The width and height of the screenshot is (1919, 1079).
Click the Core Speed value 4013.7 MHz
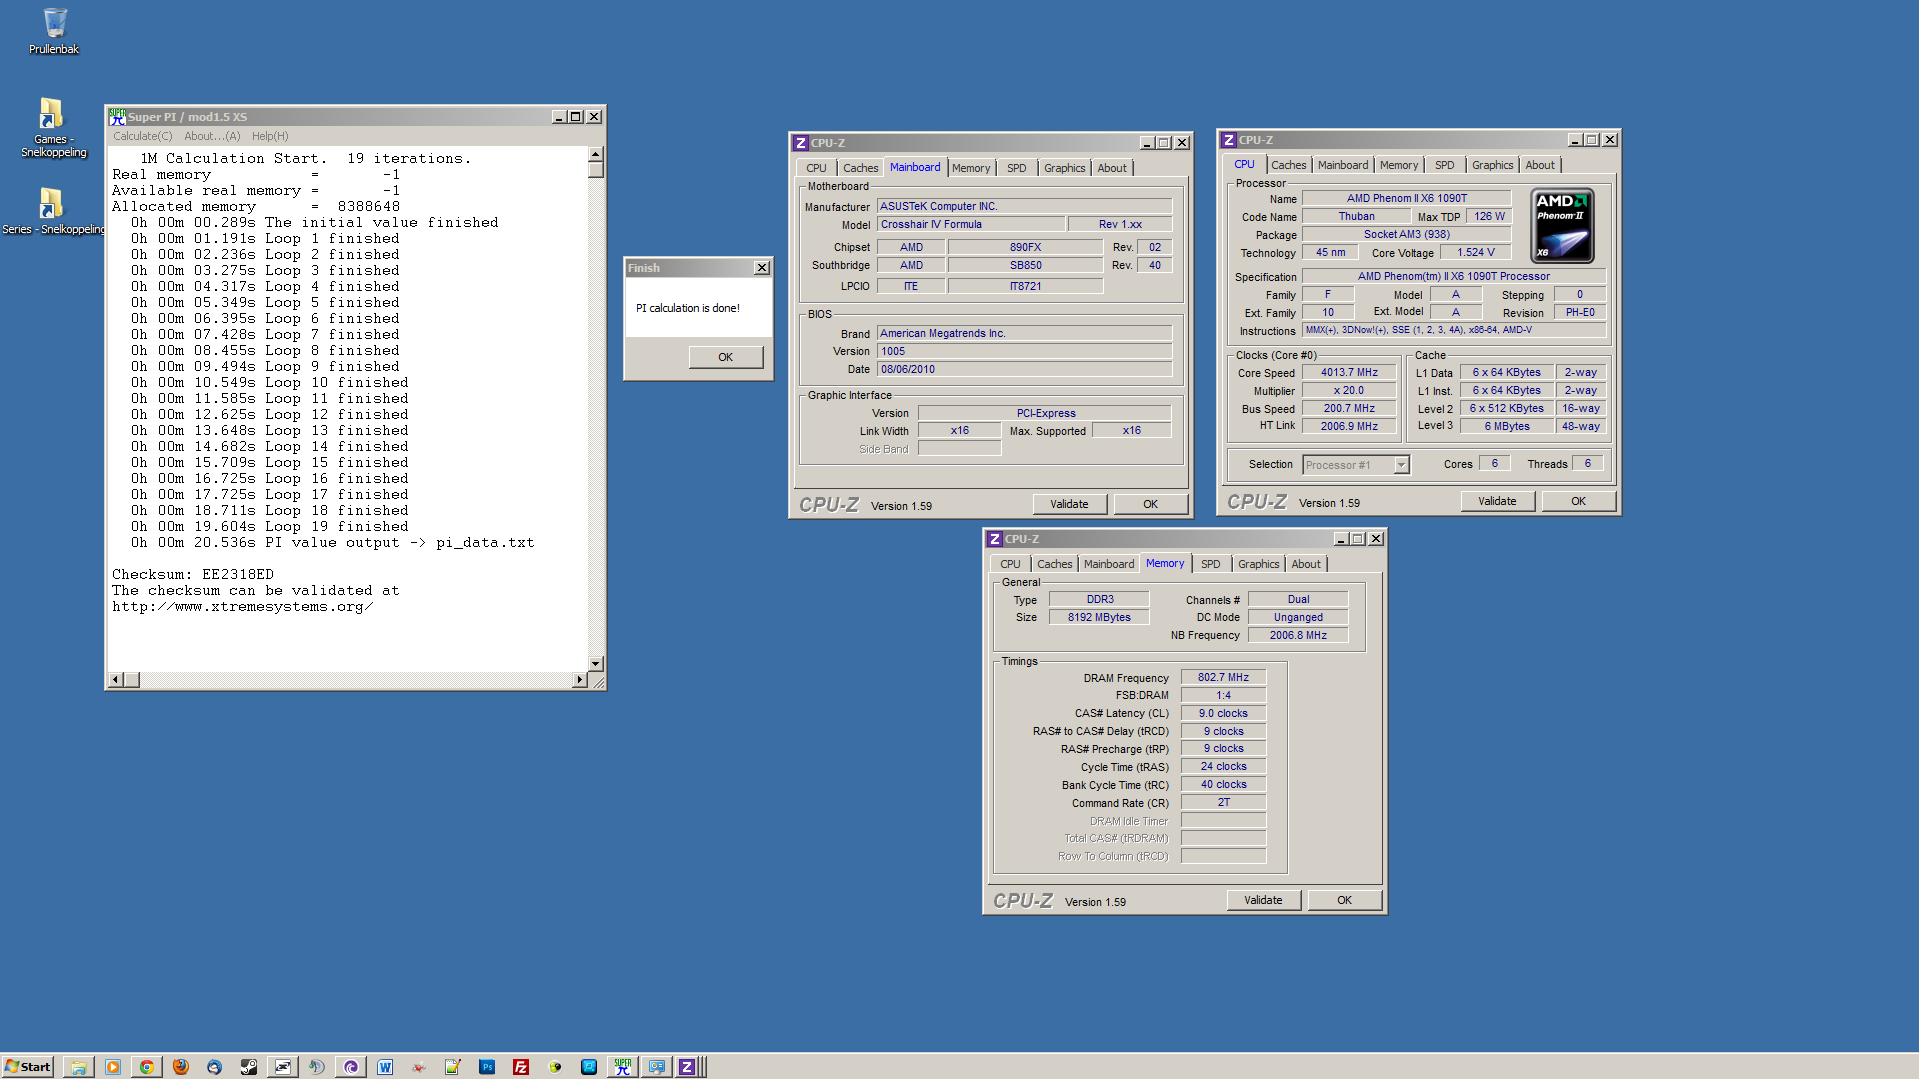click(x=1349, y=372)
